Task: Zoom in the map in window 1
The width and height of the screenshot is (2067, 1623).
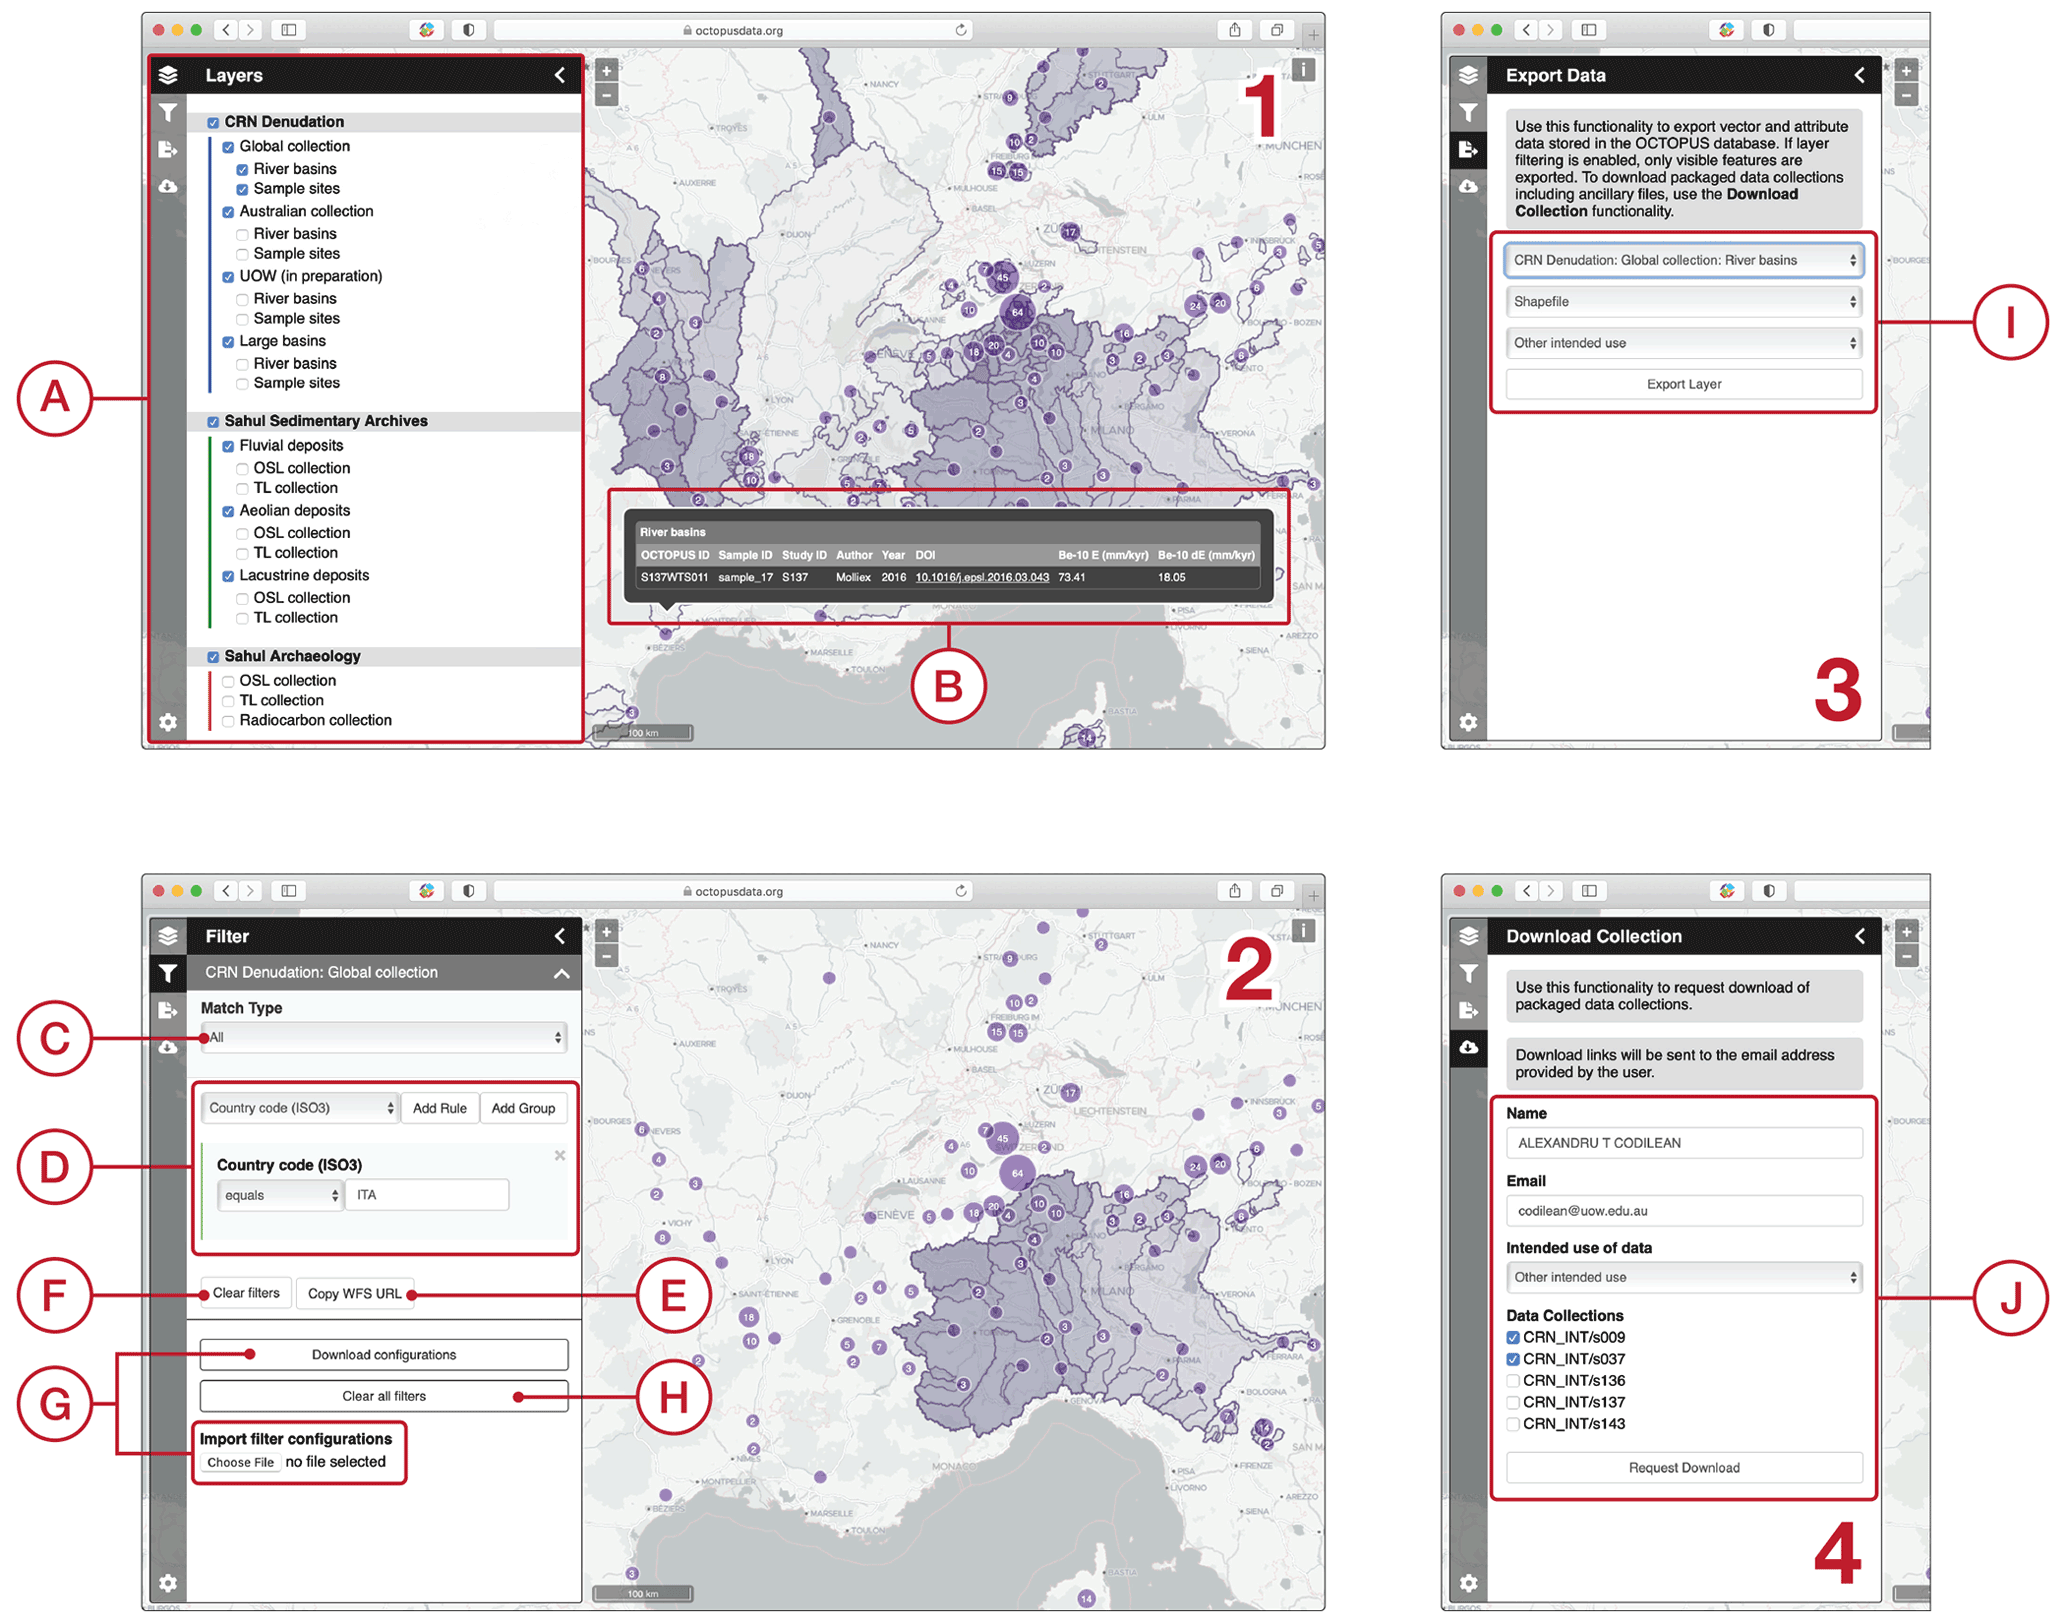Action: [606, 71]
